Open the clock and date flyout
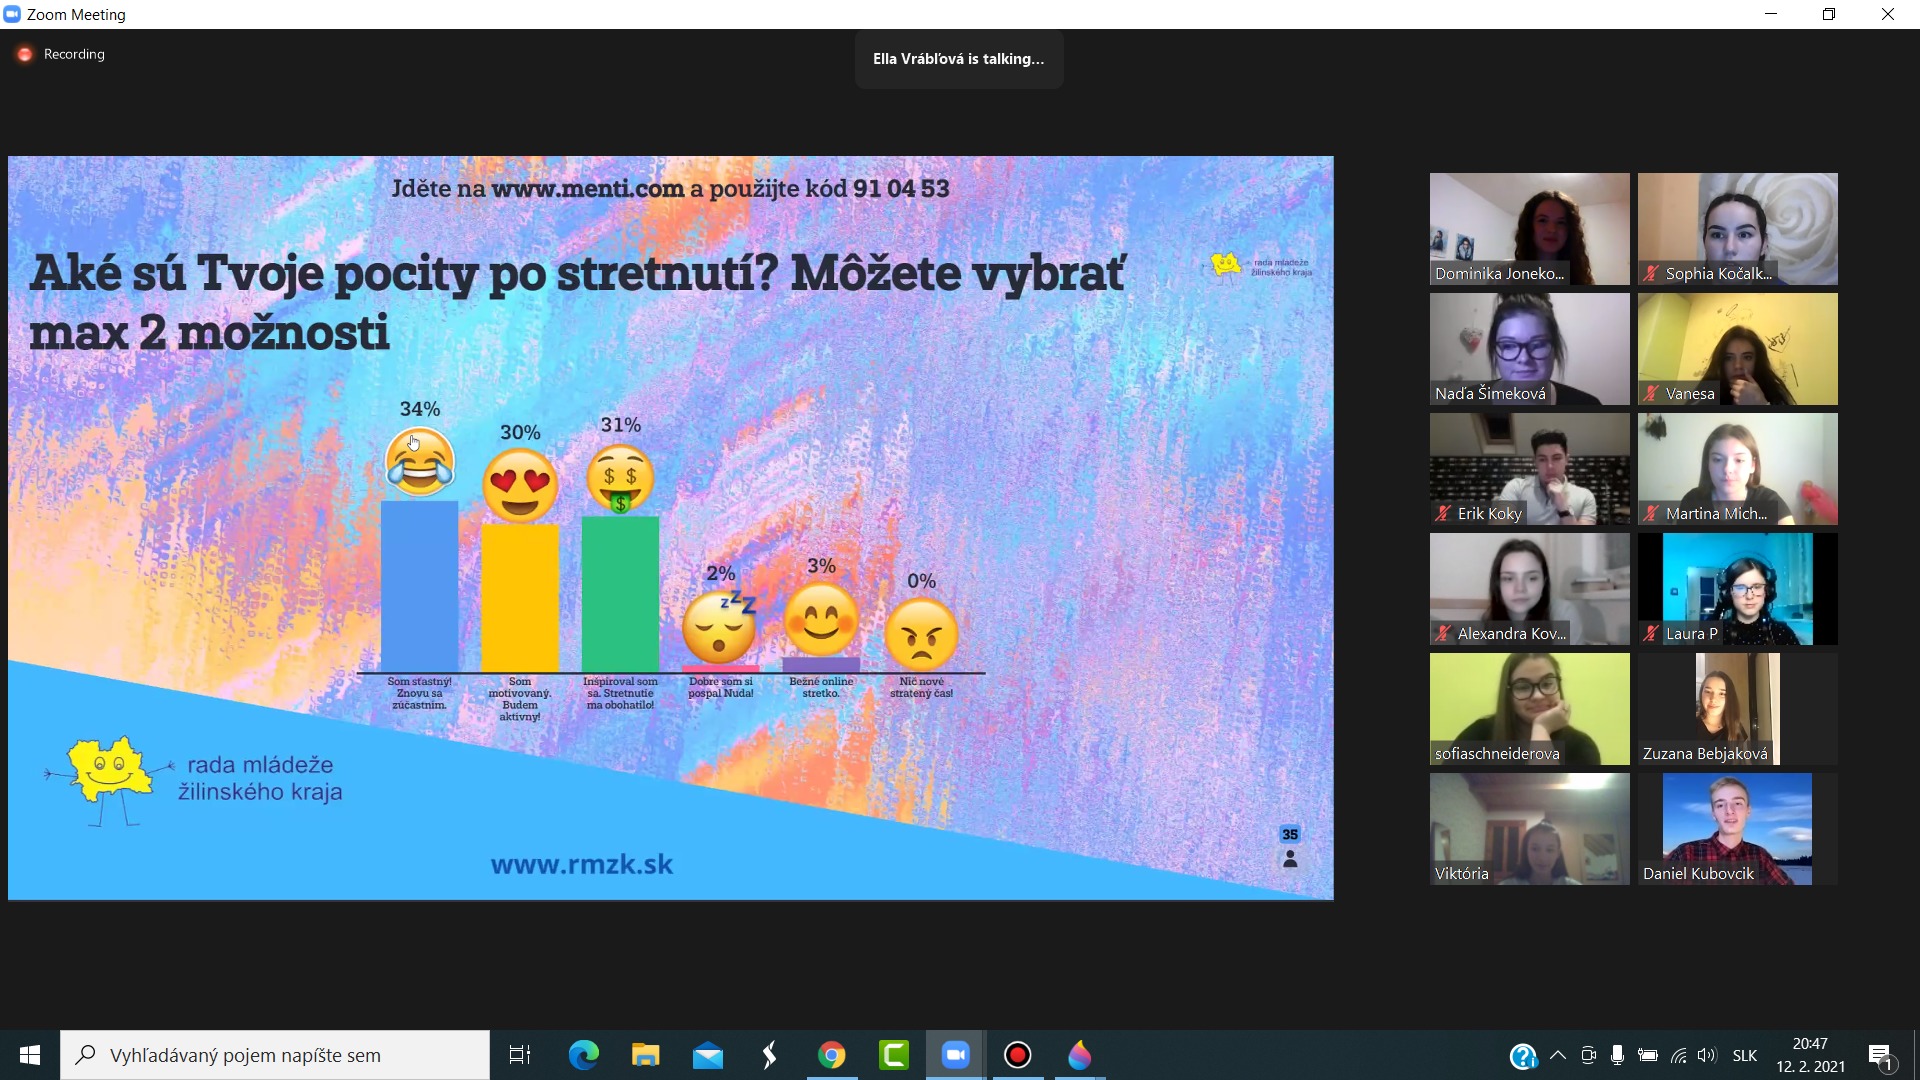This screenshot has width=1920, height=1080. click(1810, 1055)
